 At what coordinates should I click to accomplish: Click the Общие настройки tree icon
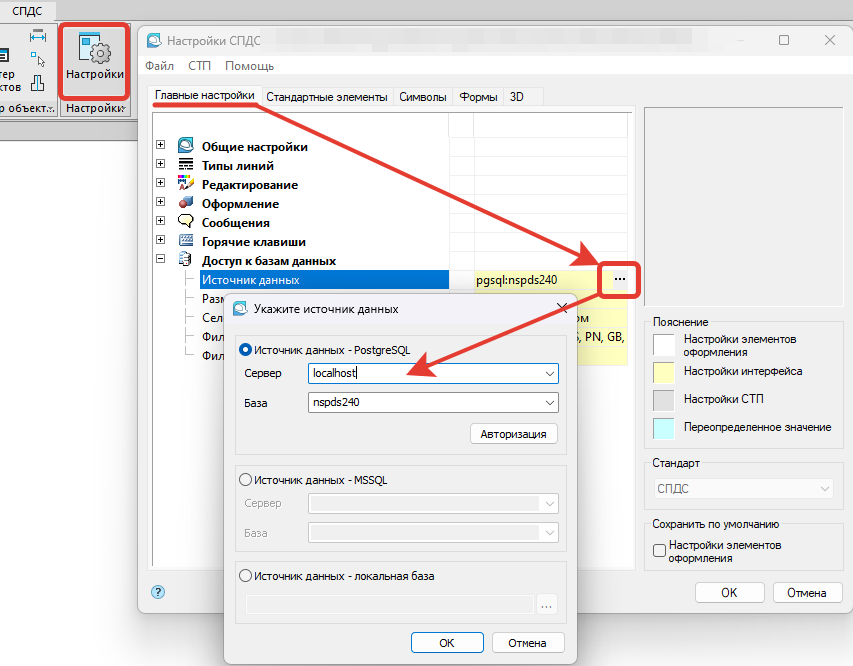tap(185, 146)
